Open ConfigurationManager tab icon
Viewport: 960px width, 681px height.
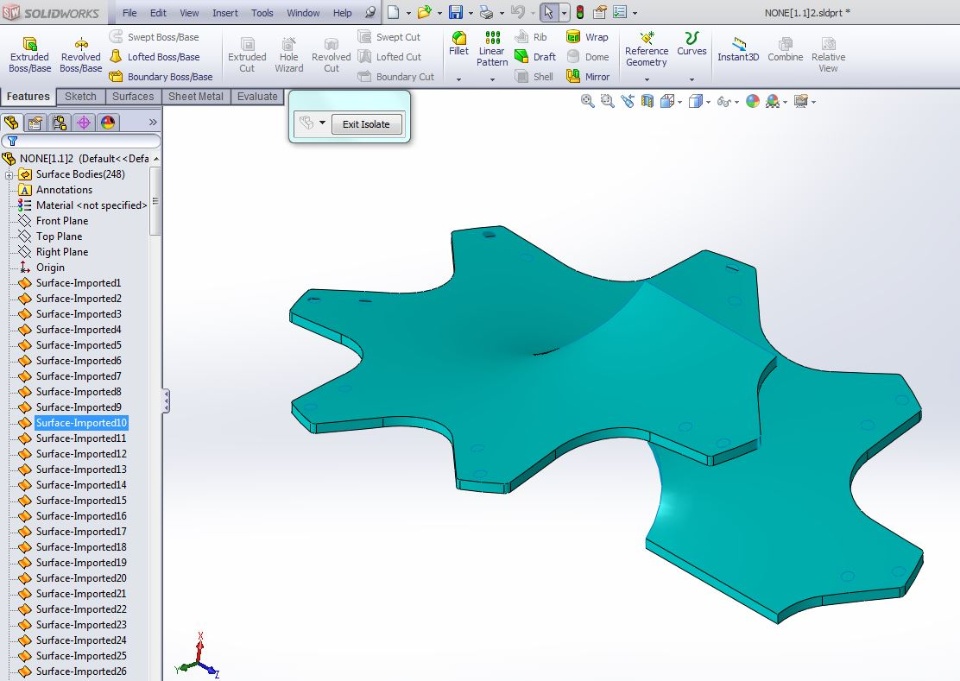point(59,122)
